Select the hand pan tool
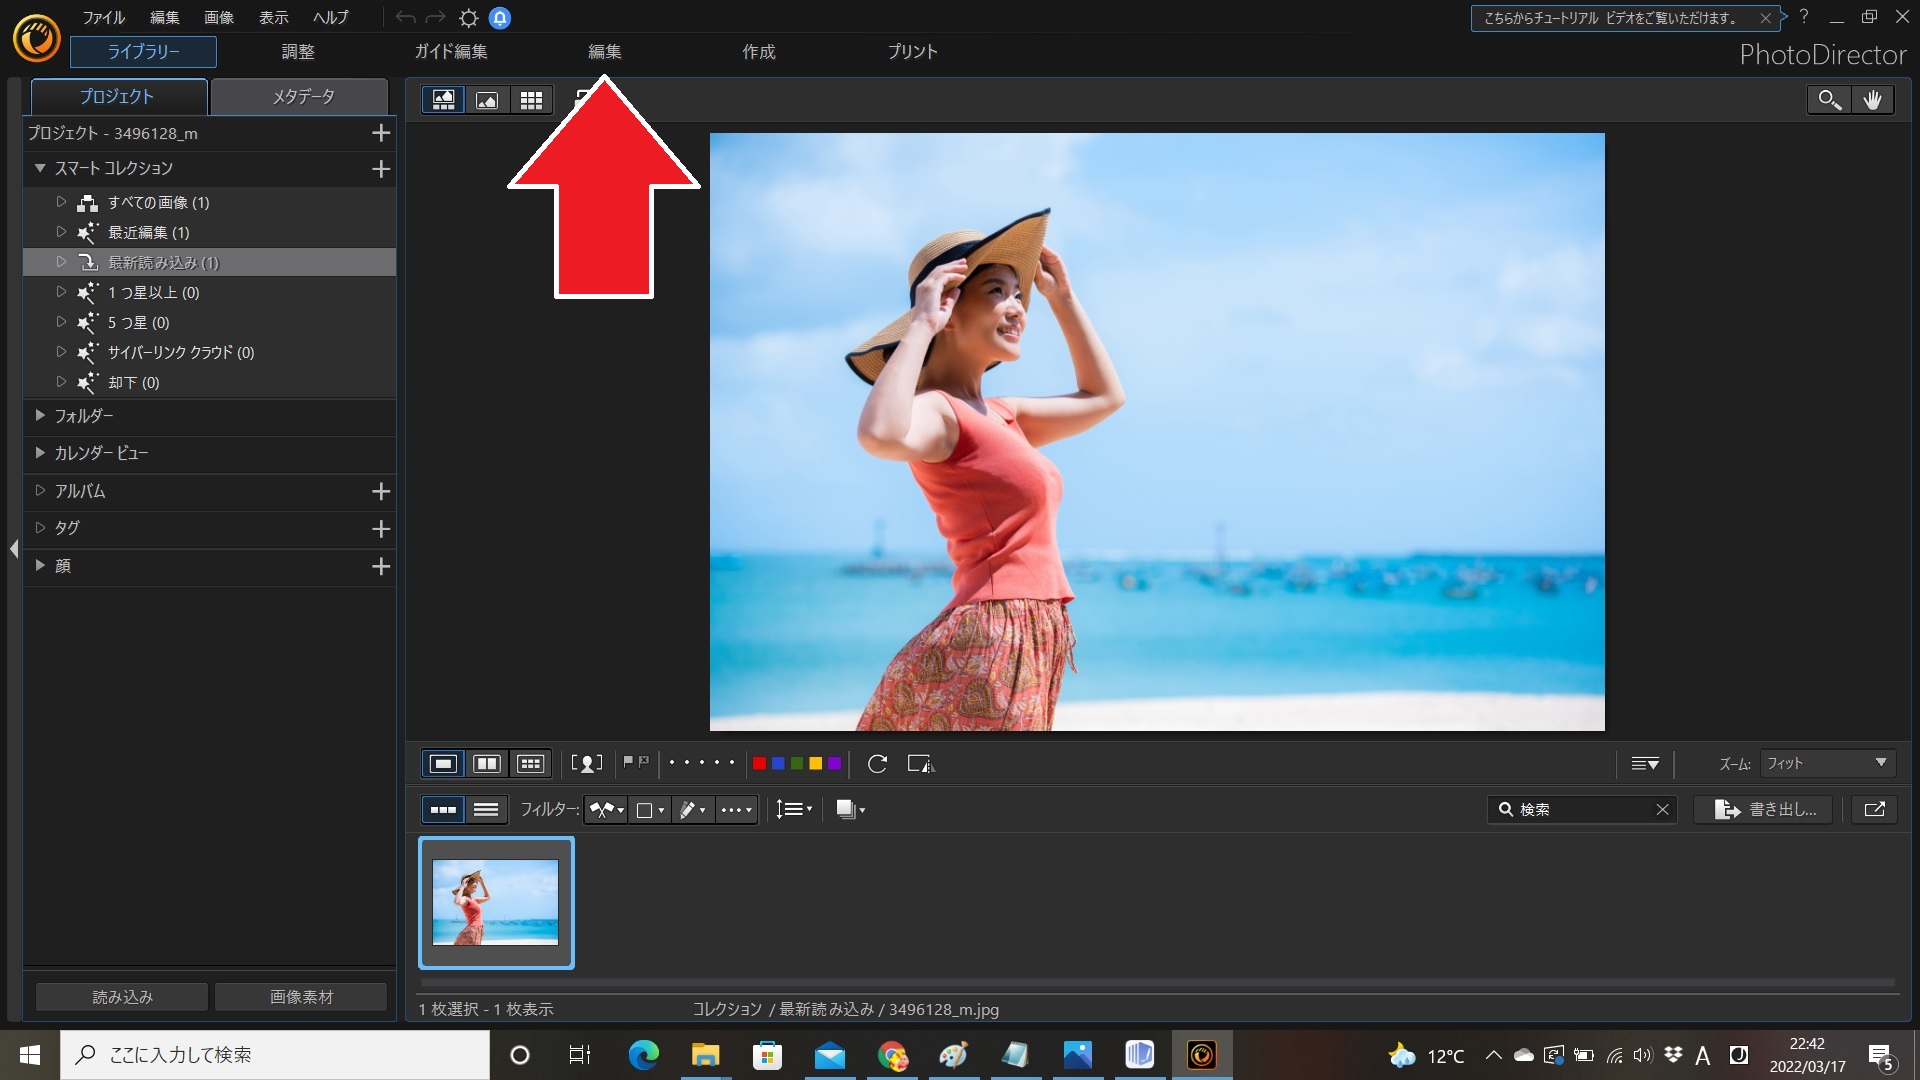This screenshot has height=1080, width=1920. coord(1872,100)
